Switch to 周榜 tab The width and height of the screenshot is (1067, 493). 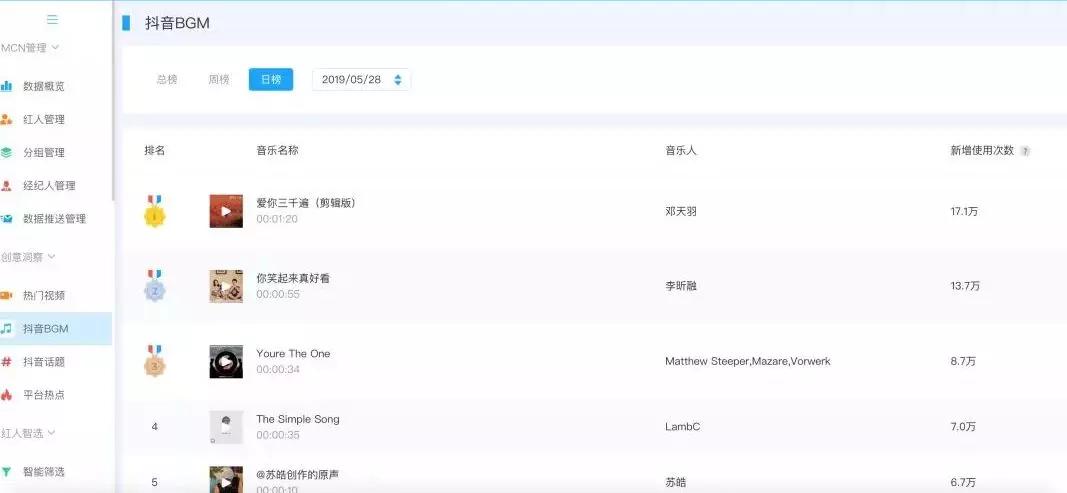point(218,80)
